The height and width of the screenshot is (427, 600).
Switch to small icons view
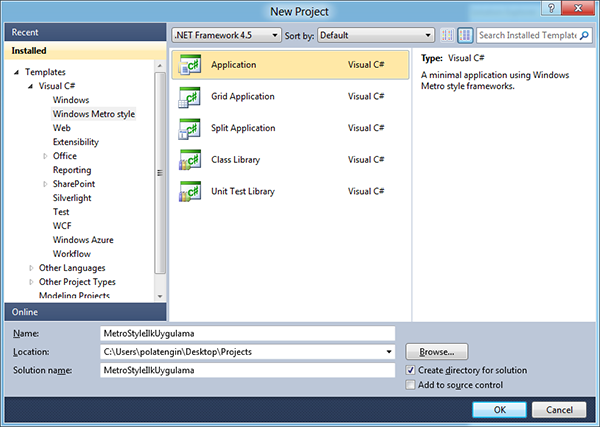click(447, 35)
